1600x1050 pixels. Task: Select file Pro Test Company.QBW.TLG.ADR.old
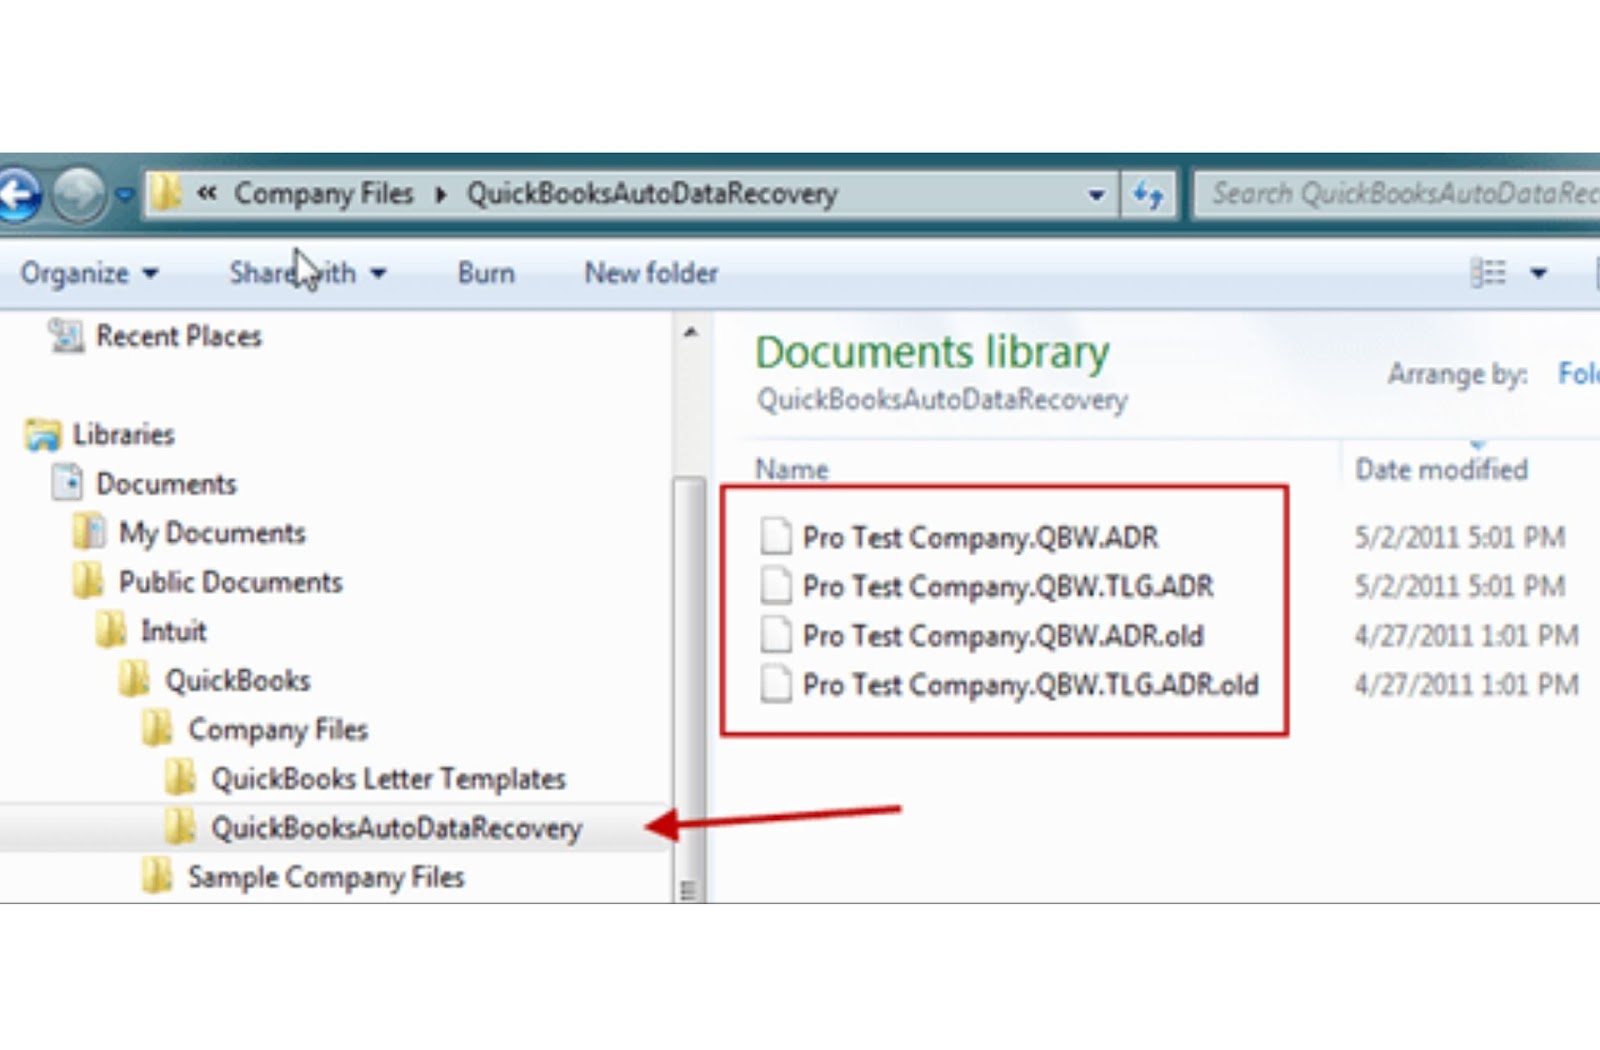click(x=1030, y=685)
